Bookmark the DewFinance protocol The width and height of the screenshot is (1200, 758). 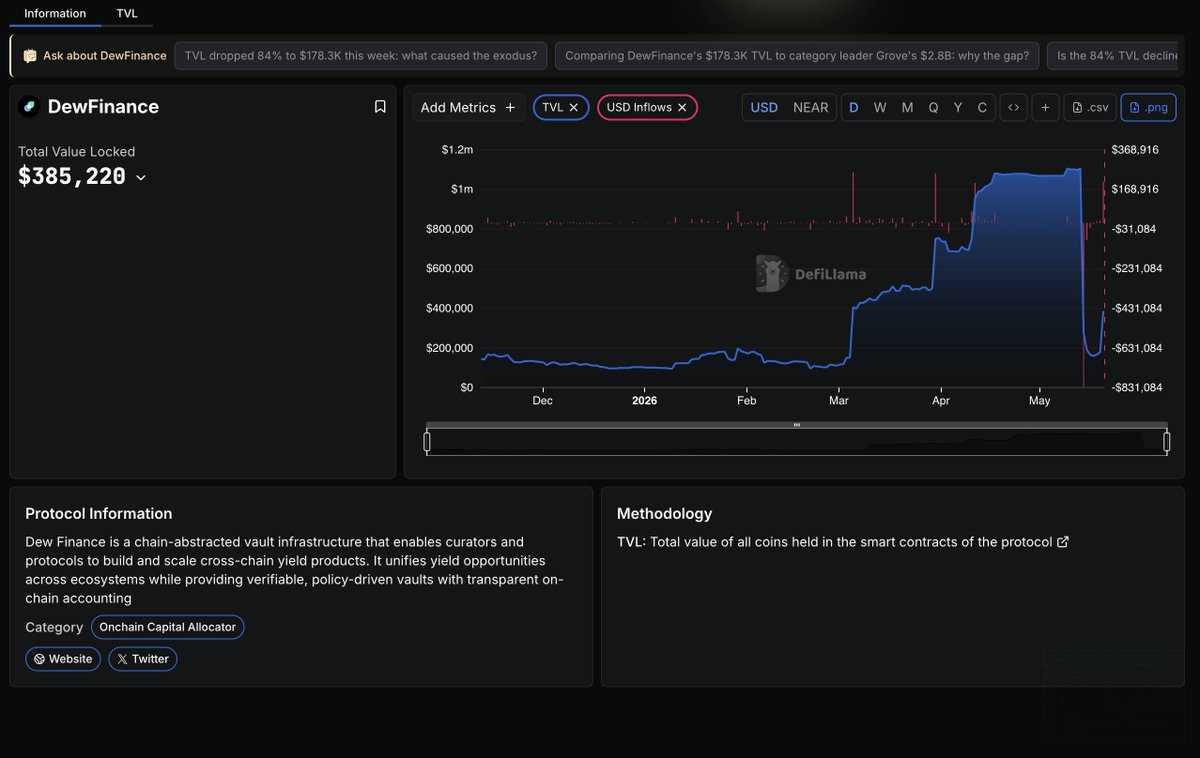pyautogui.click(x=380, y=107)
